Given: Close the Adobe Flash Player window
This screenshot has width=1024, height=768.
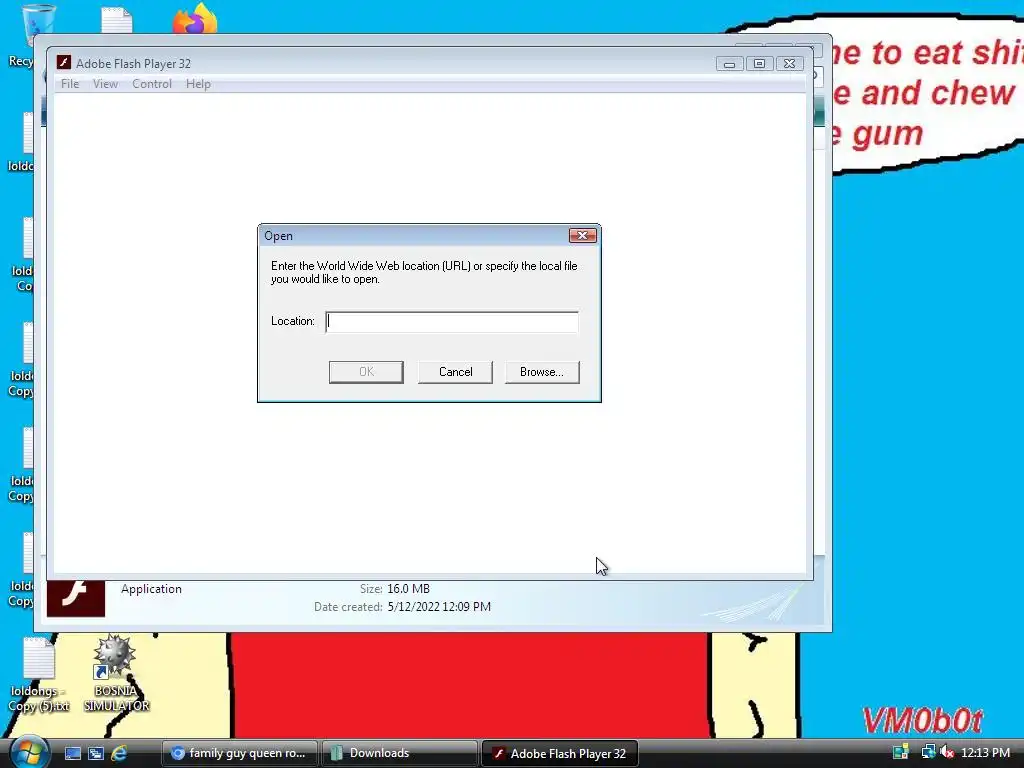Looking at the screenshot, I should coord(790,63).
